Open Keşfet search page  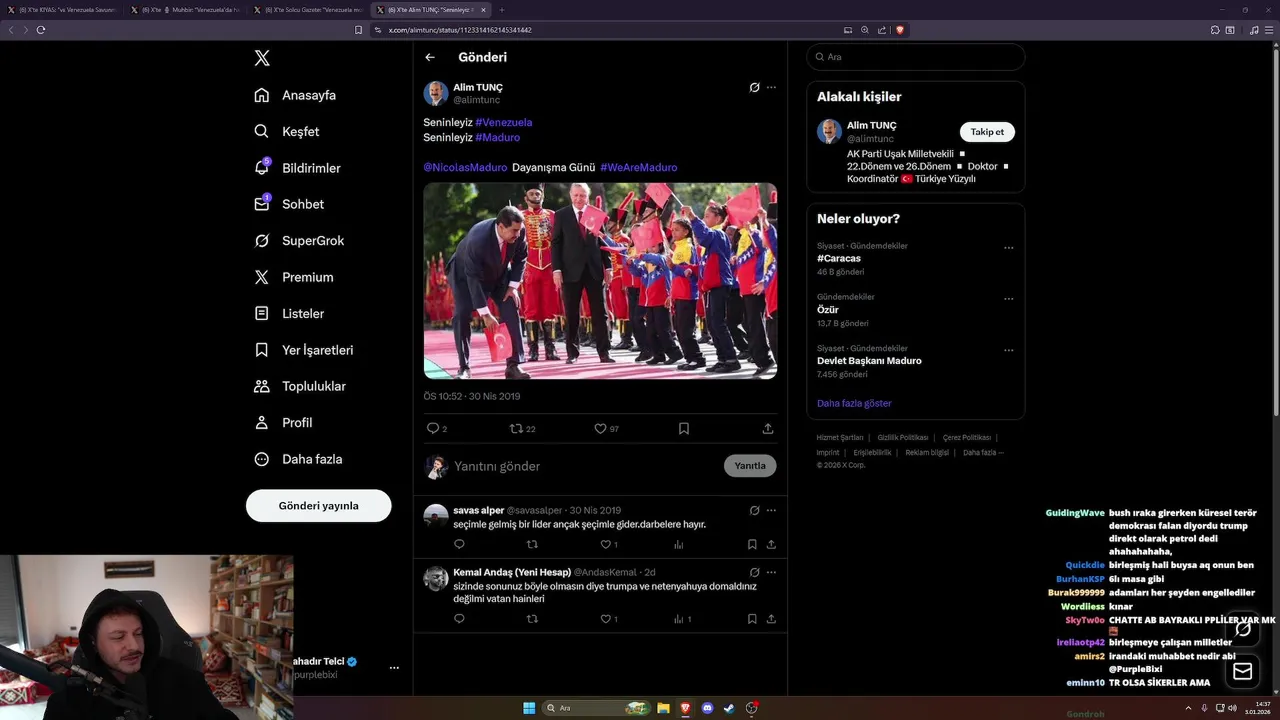[287, 131]
